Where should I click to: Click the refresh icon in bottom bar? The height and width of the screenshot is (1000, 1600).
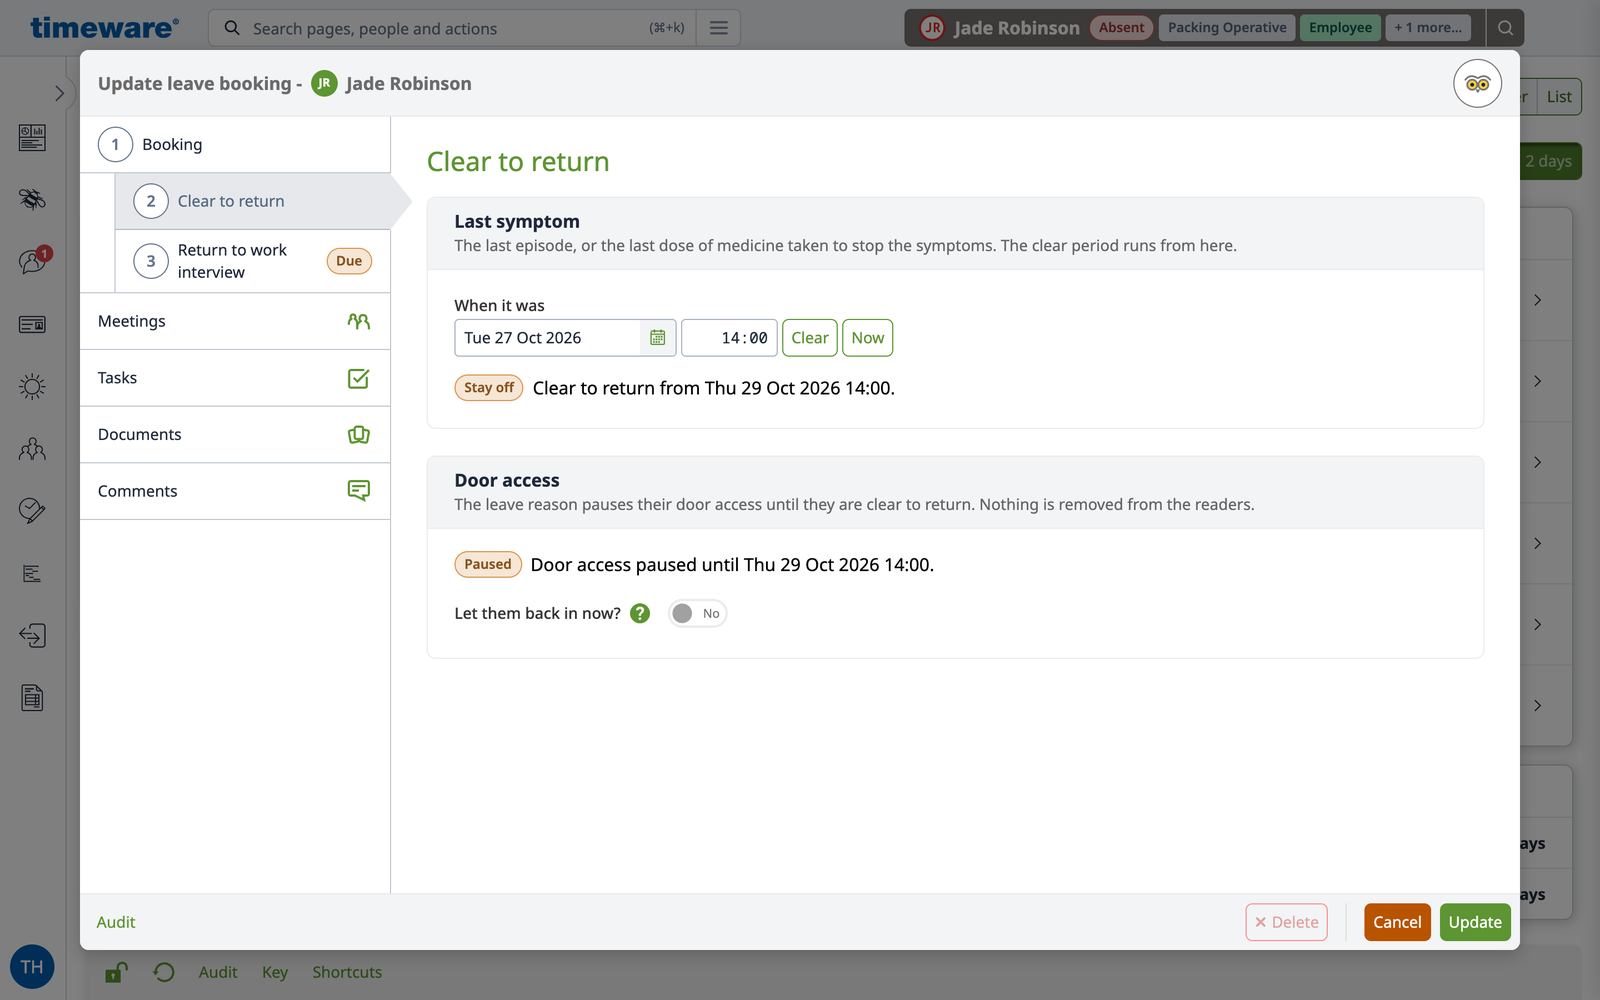click(164, 972)
